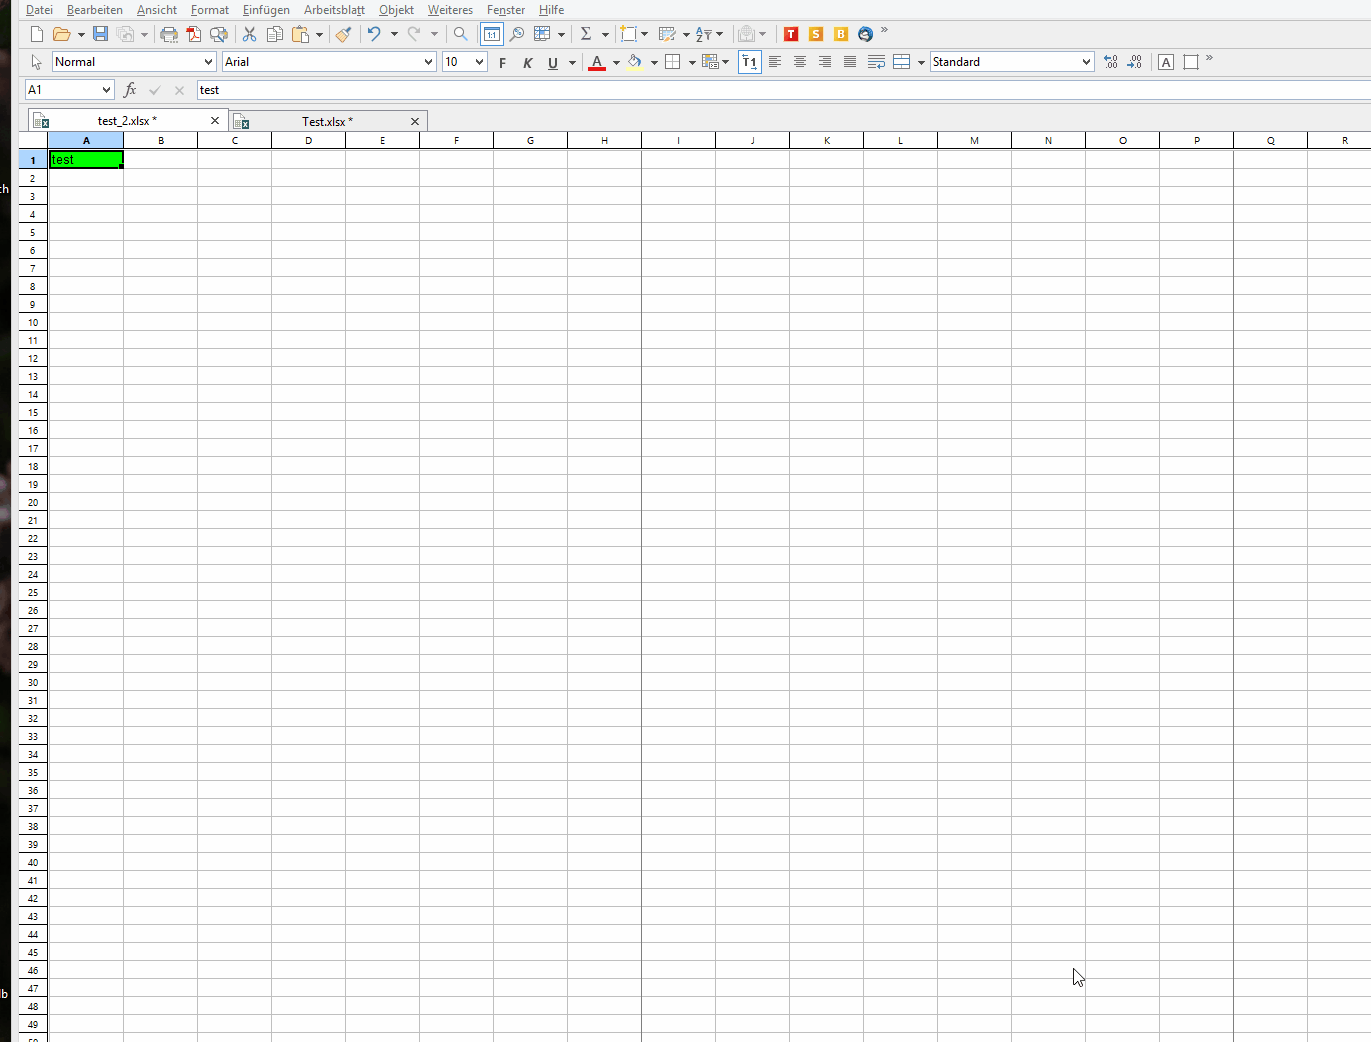Launch the red TextMaker icon

tap(791, 34)
